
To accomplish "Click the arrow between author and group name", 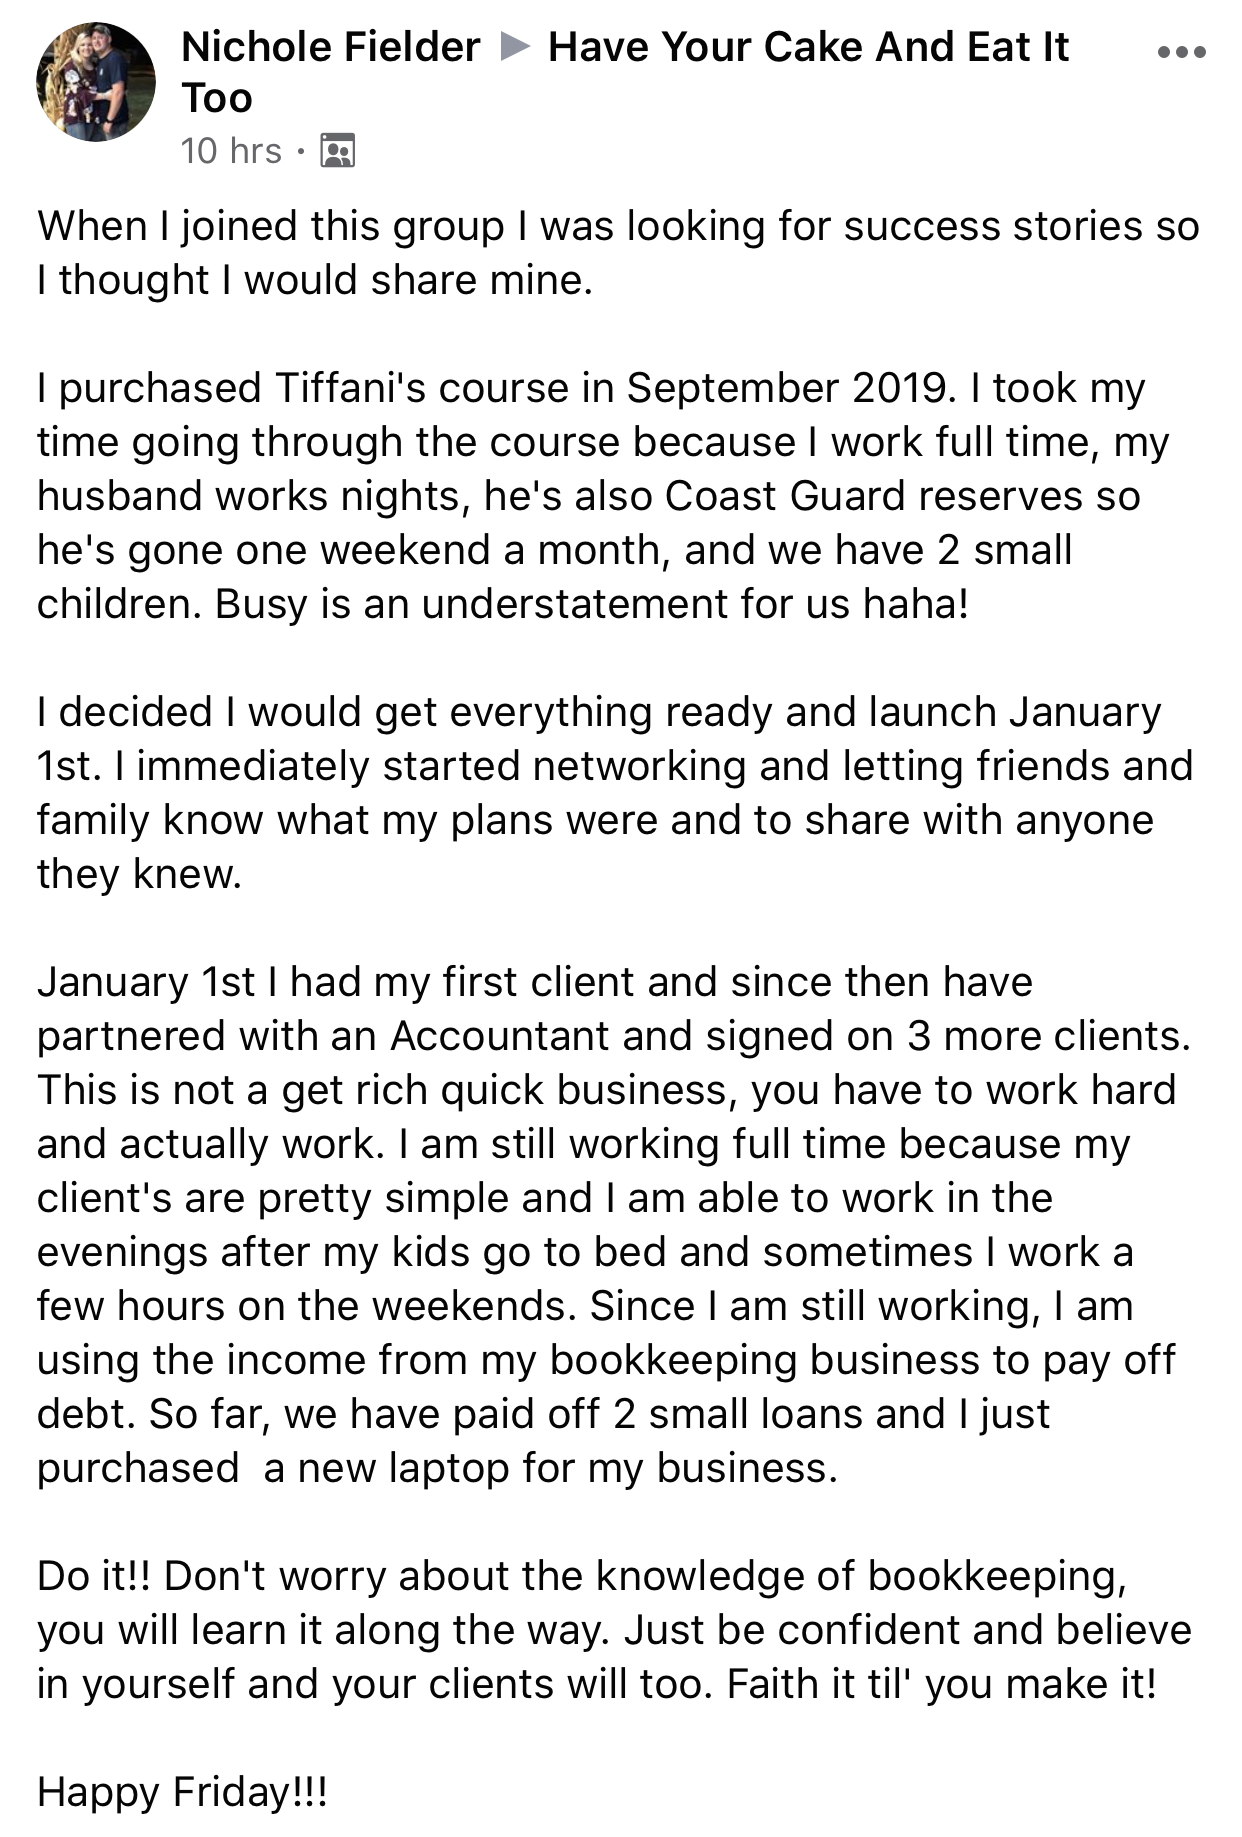I will (x=514, y=46).
